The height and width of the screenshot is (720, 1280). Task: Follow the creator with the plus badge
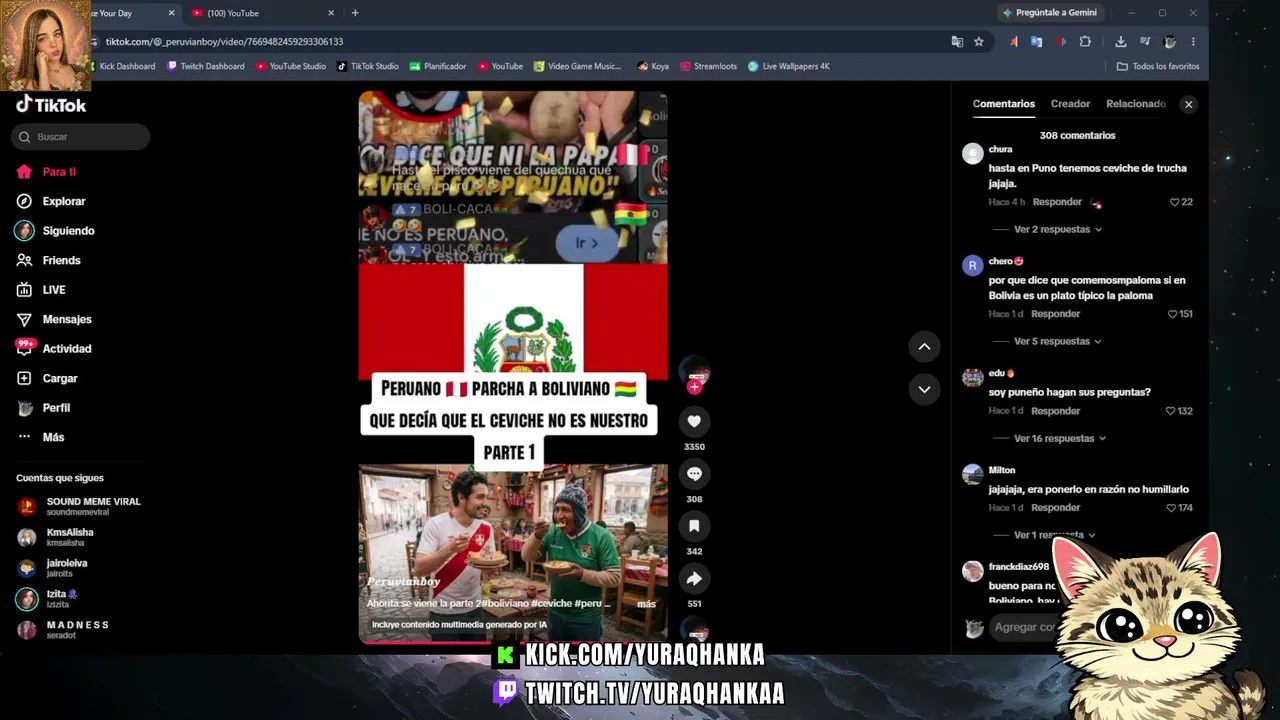pos(694,387)
